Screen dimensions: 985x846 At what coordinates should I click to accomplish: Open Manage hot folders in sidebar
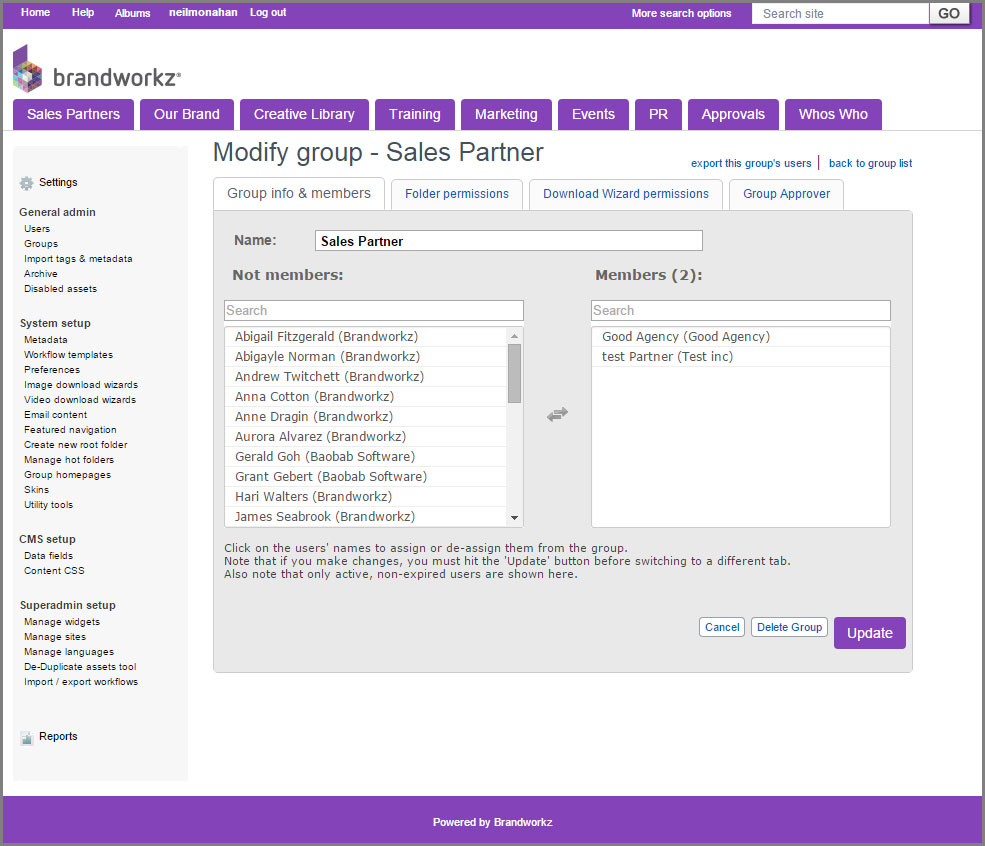point(69,460)
